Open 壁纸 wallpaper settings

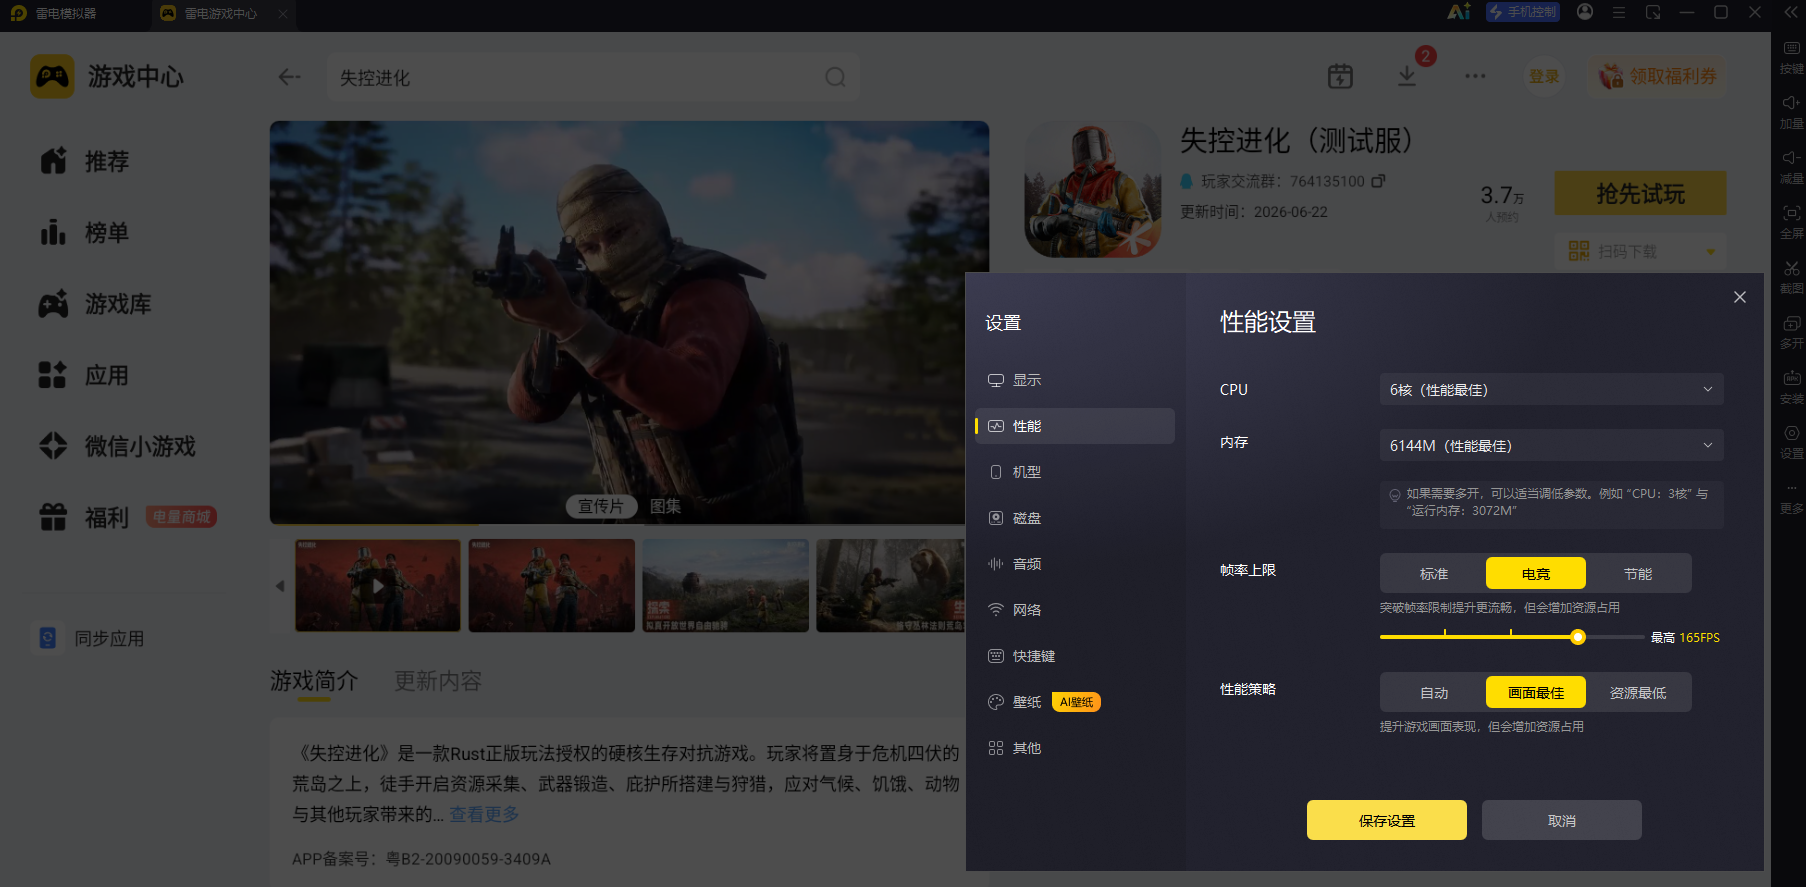pos(1074,702)
